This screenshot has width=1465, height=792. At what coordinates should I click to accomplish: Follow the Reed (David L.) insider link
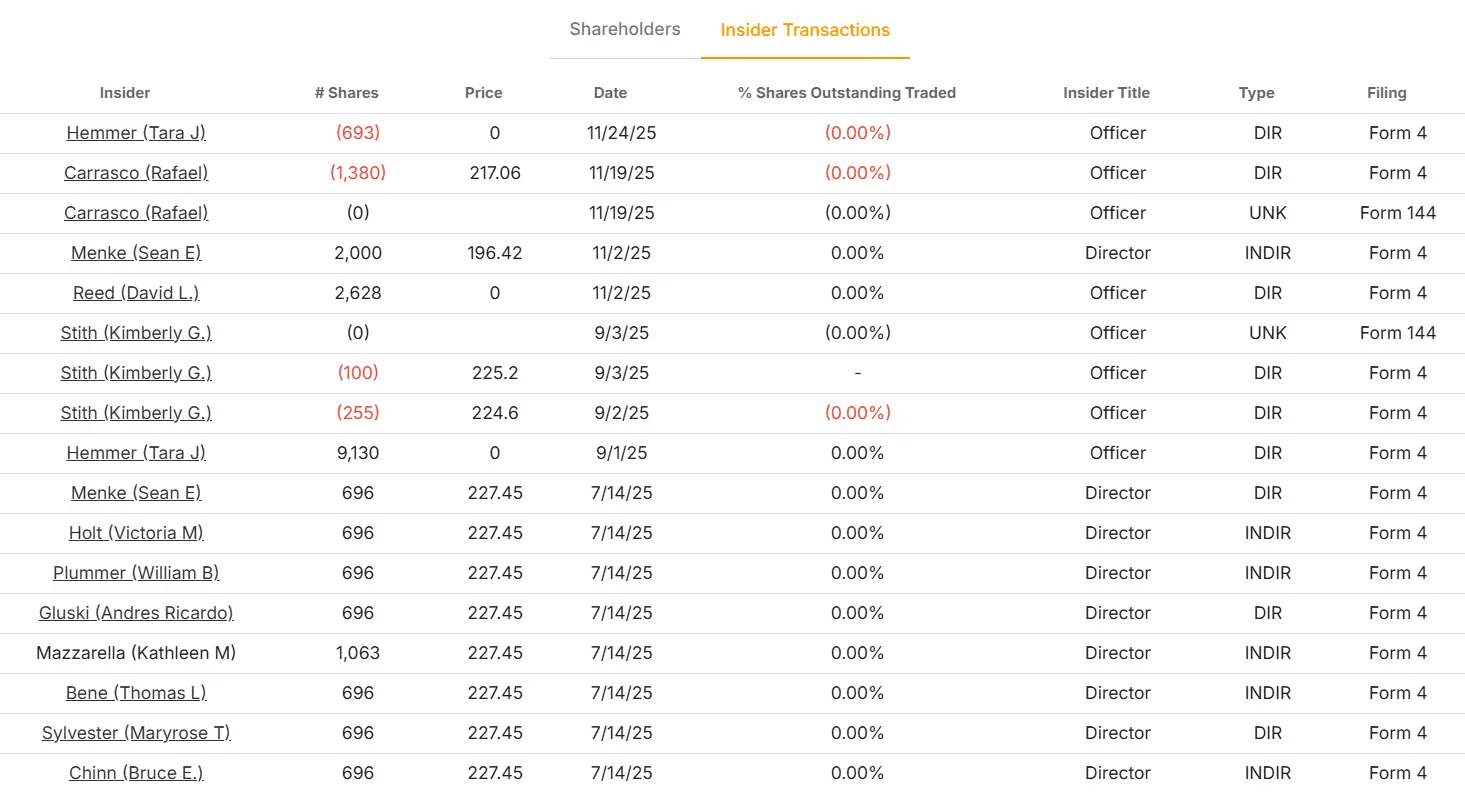coord(136,293)
